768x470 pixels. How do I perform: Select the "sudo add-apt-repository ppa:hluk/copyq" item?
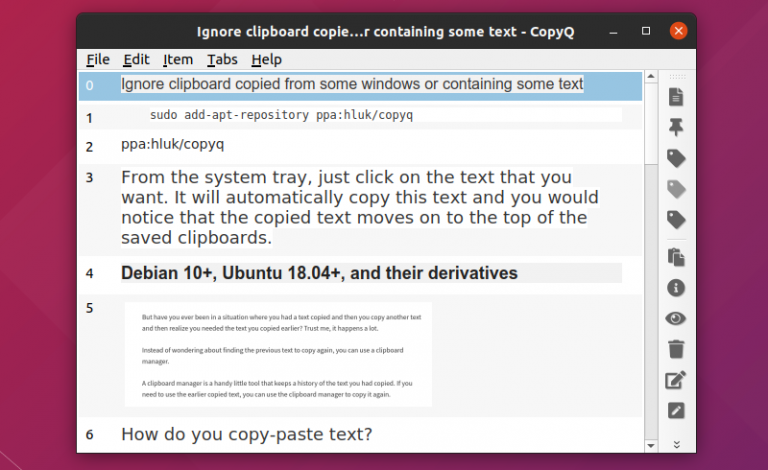pos(360,116)
